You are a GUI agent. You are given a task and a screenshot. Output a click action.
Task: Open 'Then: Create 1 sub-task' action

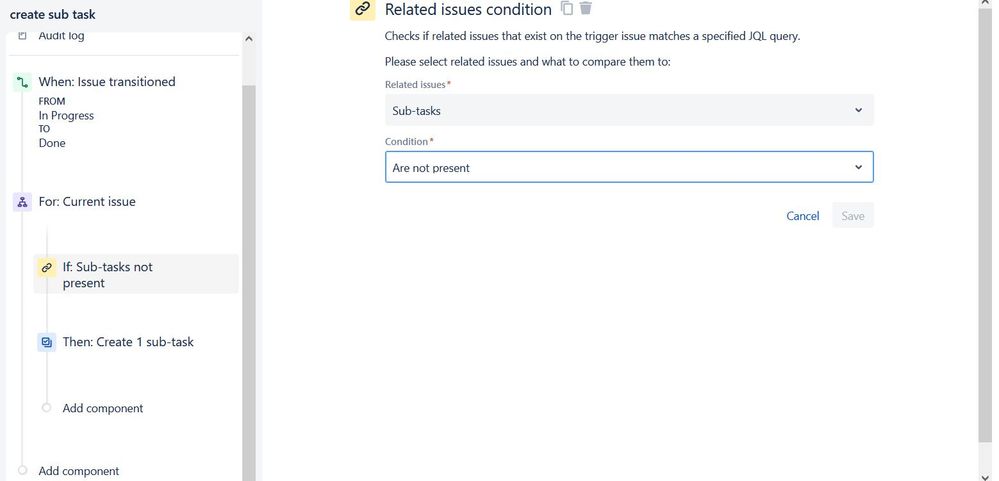point(128,342)
